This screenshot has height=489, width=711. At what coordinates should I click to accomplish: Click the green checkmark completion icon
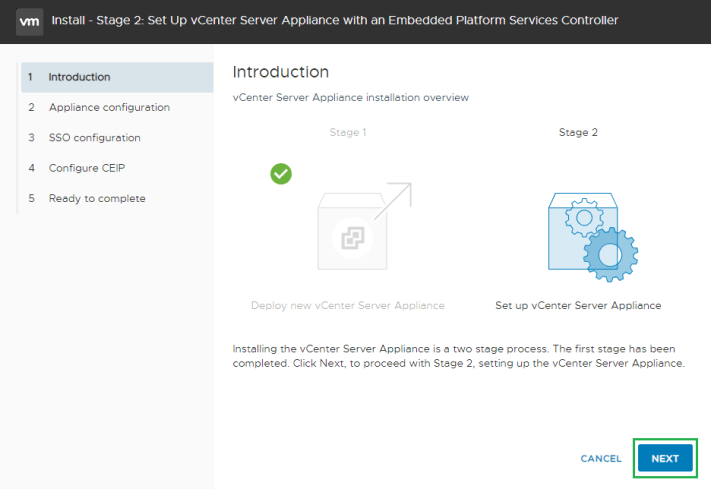[x=281, y=174]
